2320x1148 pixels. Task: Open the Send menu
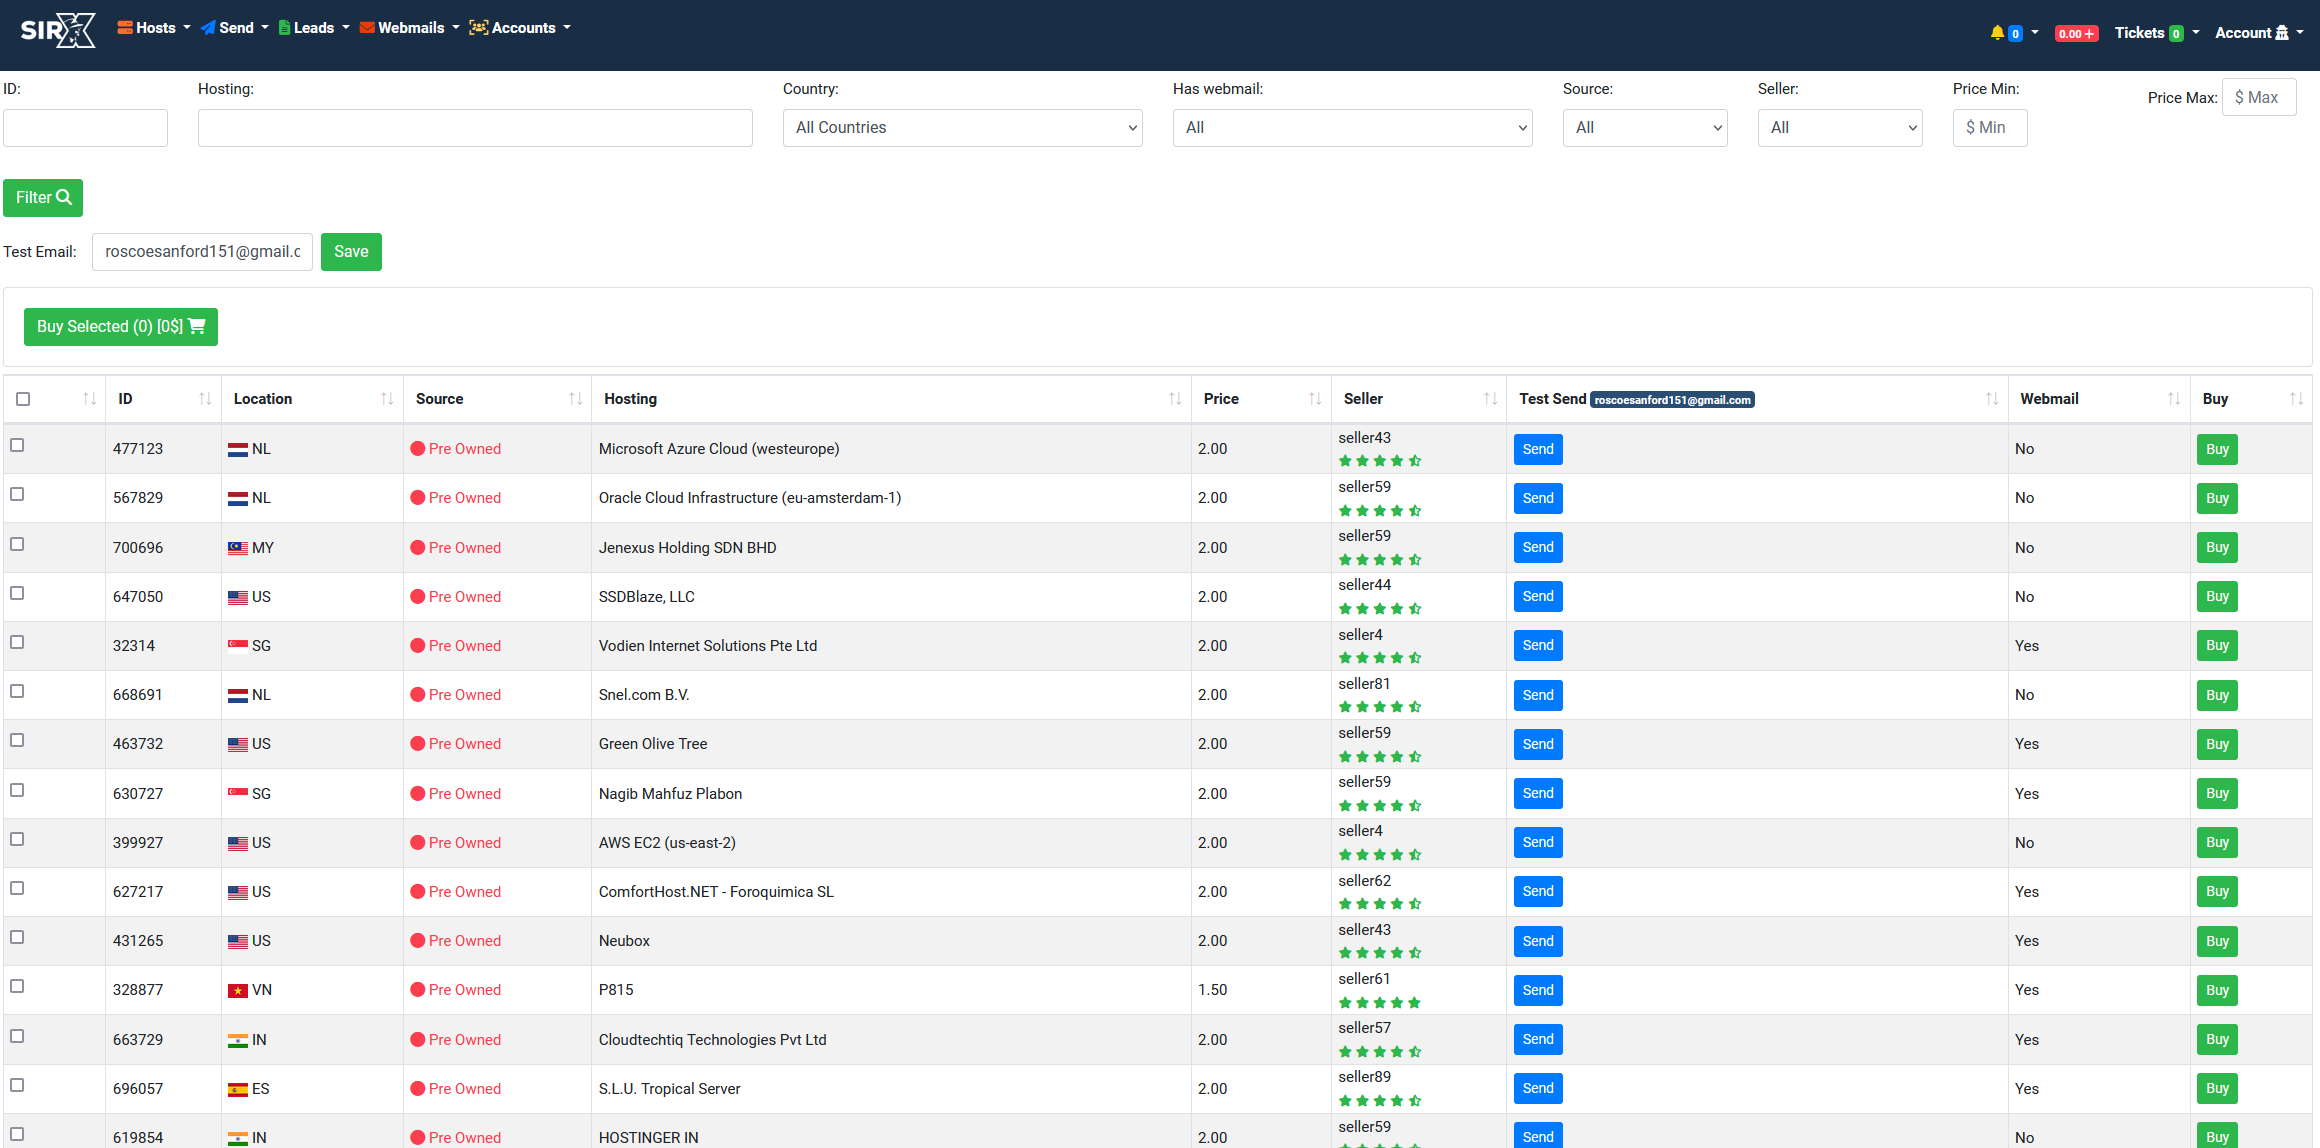pos(235,28)
